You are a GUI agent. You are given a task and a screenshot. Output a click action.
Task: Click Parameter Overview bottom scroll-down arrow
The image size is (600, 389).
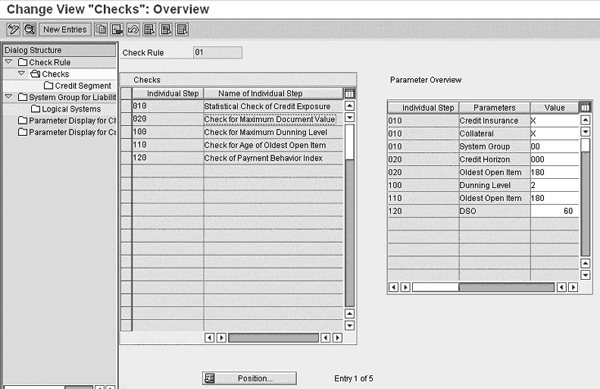click(585, 275)
